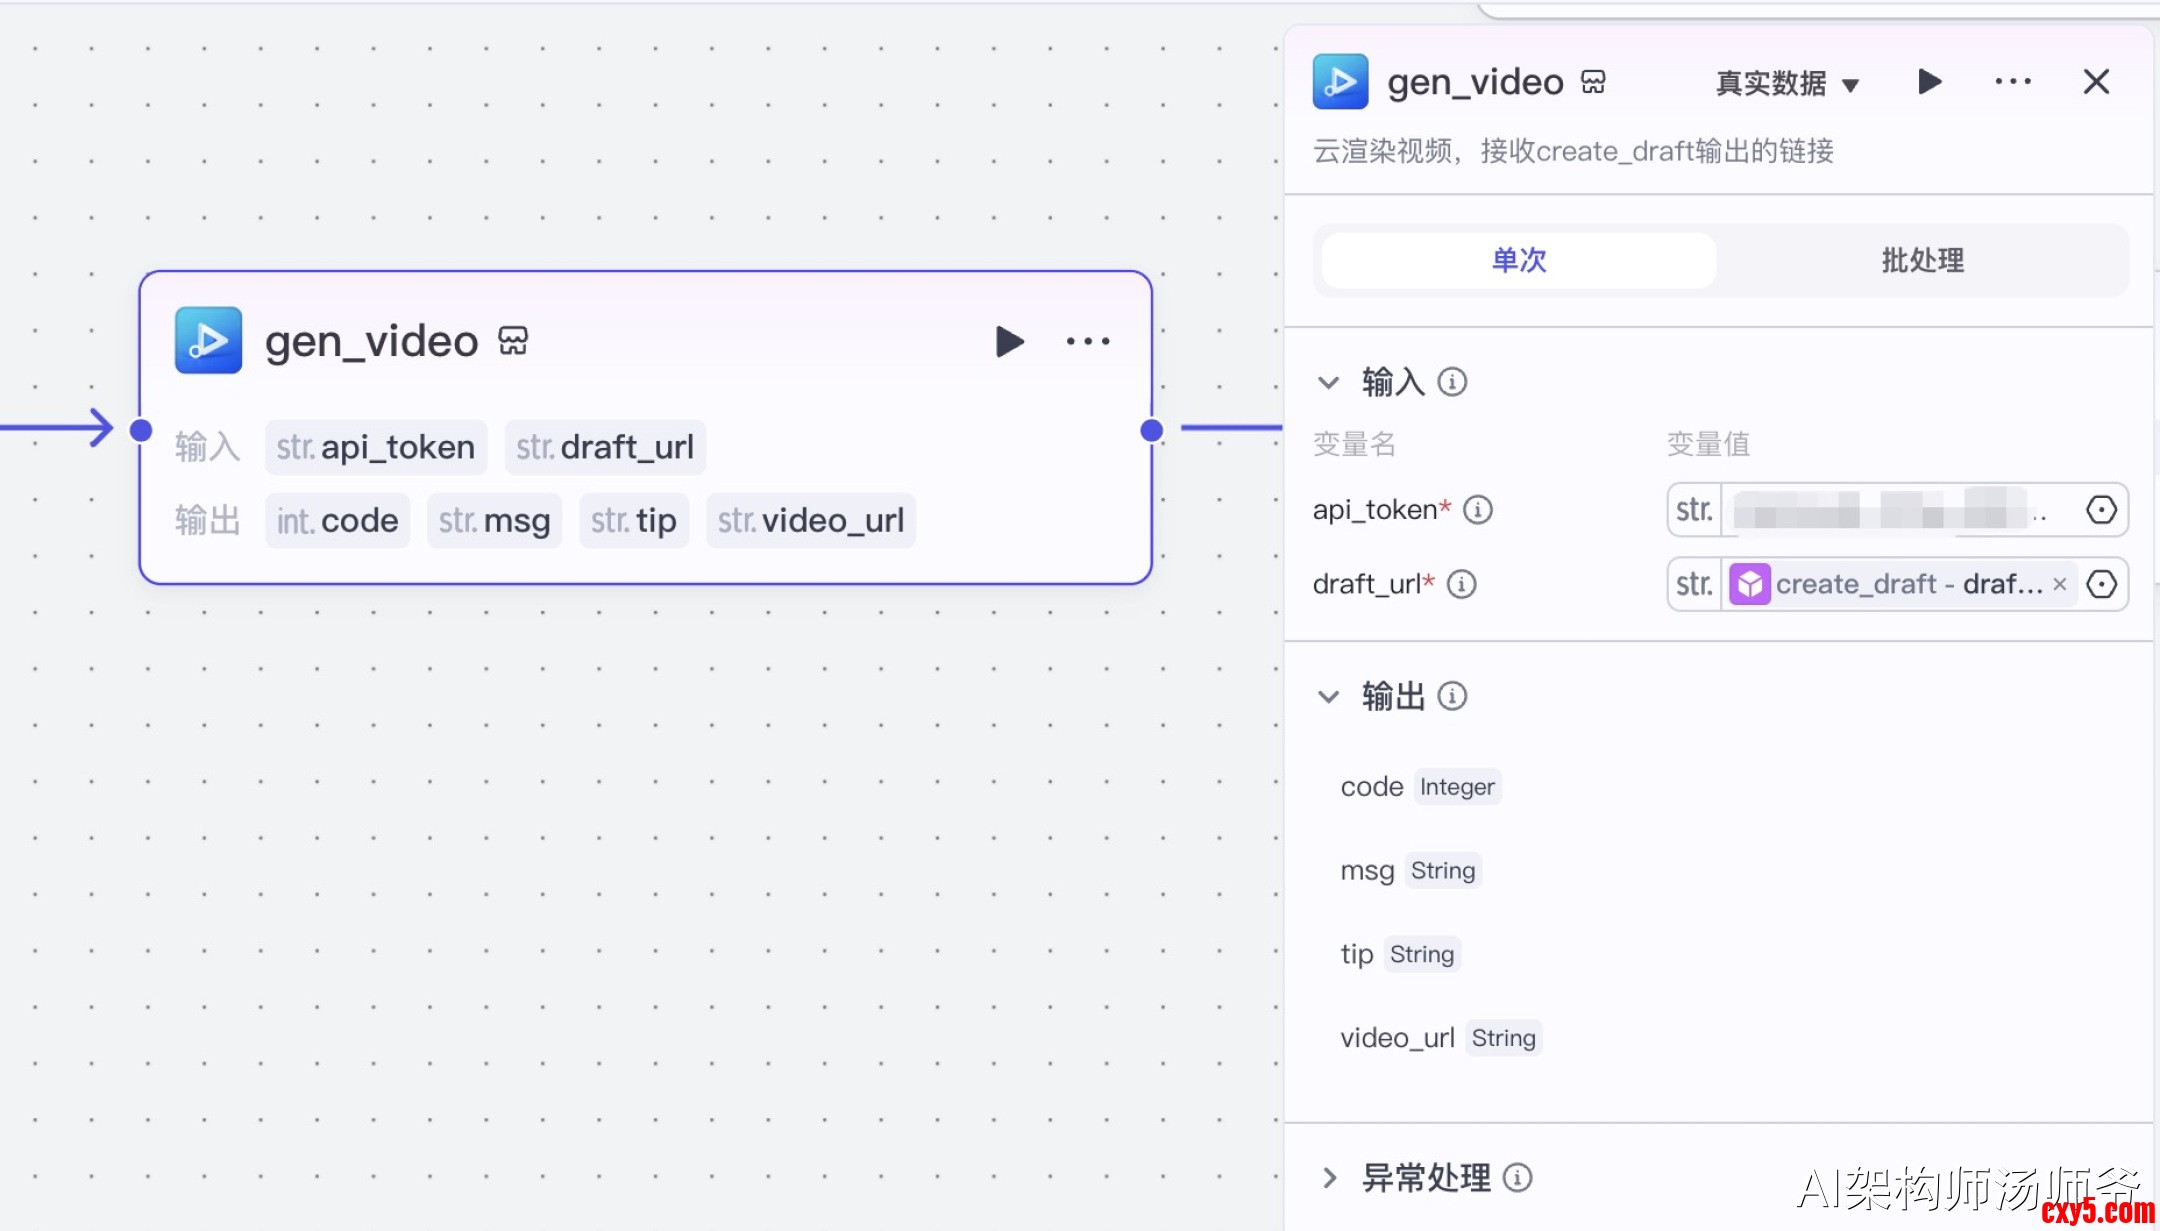Switch to the 单次 tab
2160x1231 pixels.
click(1518, 261)
